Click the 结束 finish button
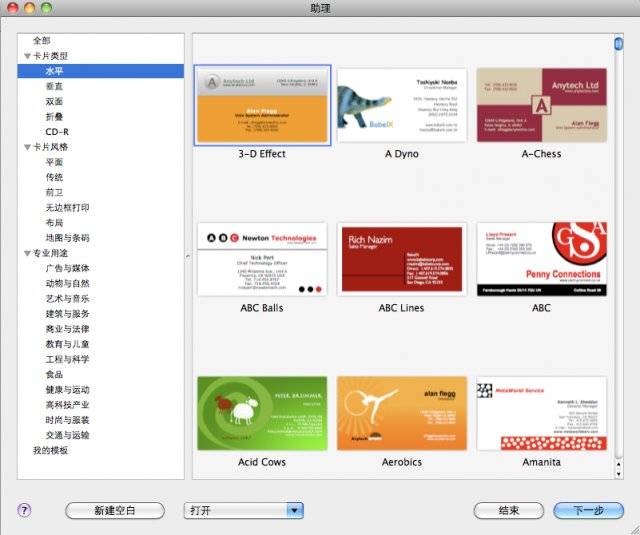Viewport: 640px width, 535px height. [x=509, y=510]
